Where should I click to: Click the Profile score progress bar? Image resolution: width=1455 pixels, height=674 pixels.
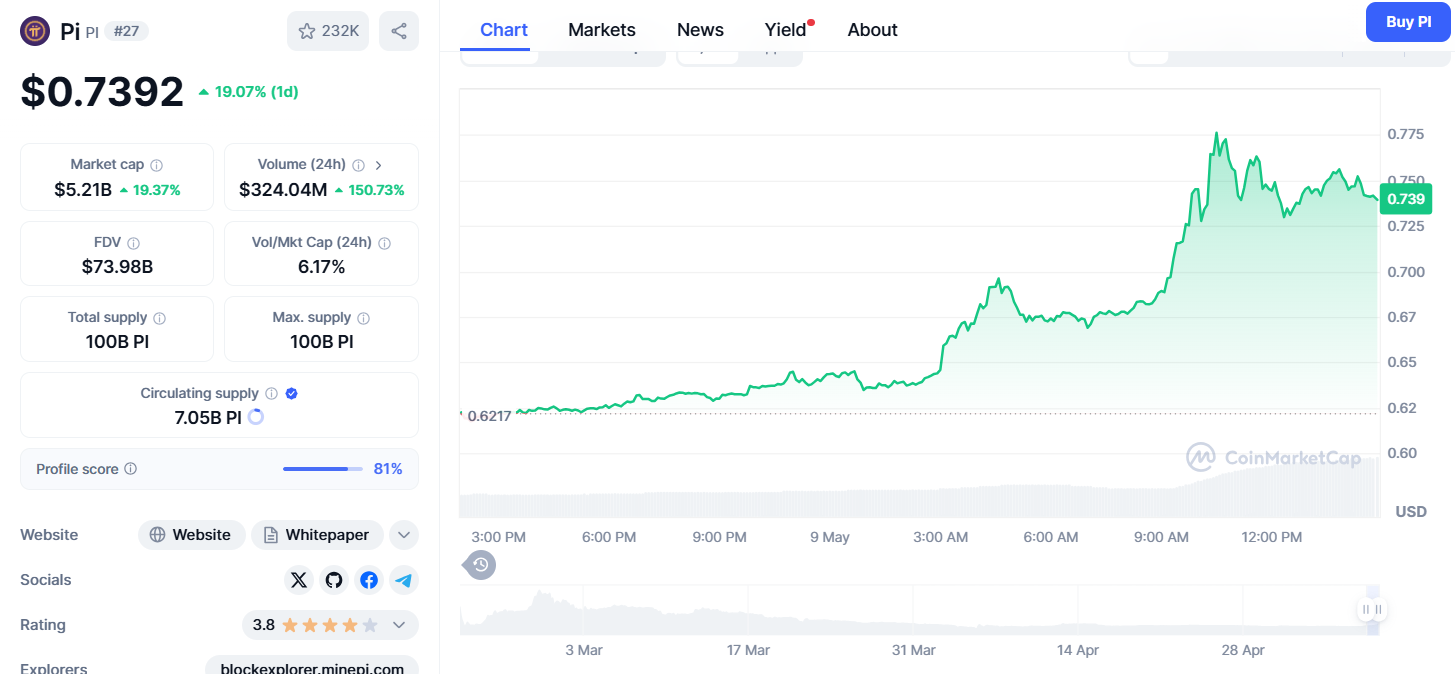(x=323, y=469)
